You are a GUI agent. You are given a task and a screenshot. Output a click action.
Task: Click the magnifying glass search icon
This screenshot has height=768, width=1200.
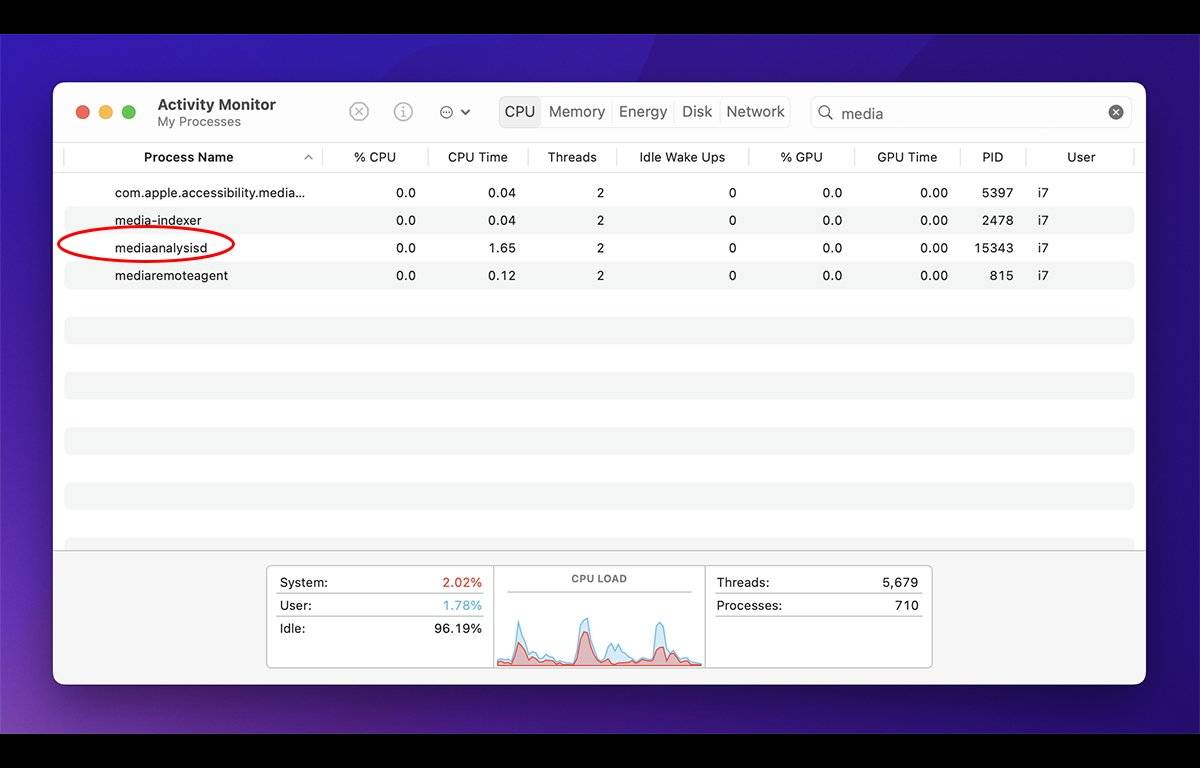(826, 113)
